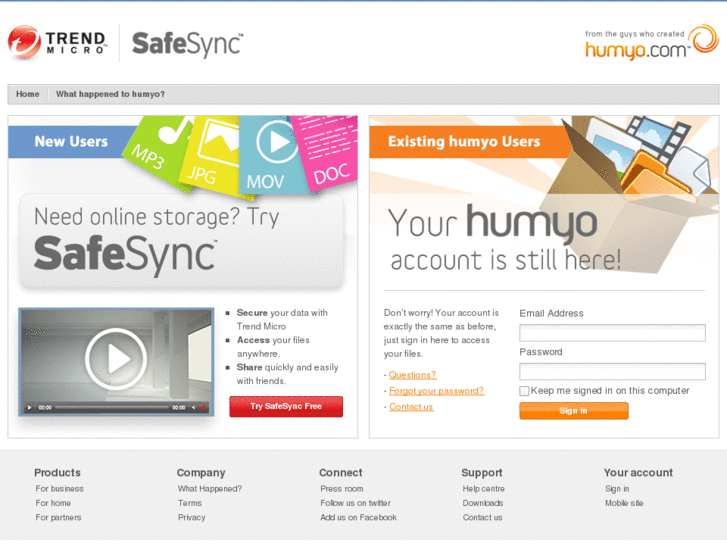Click Try SafeSync Free button

(286, 406)
